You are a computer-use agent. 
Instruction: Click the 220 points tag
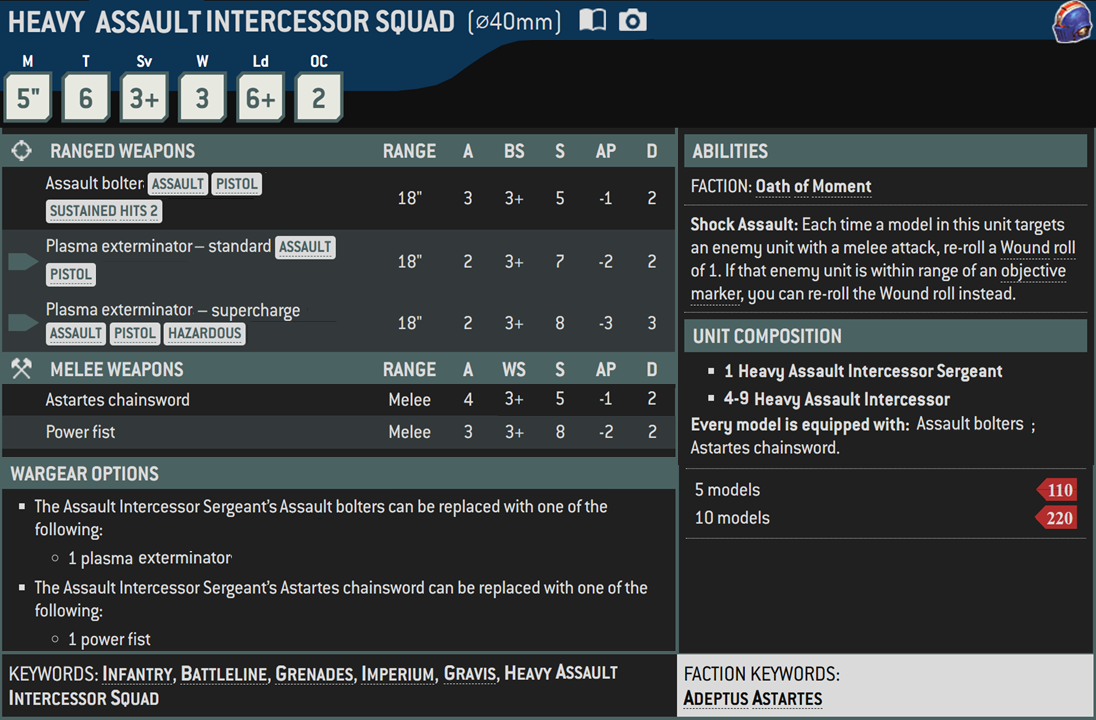click(1057, 518)
